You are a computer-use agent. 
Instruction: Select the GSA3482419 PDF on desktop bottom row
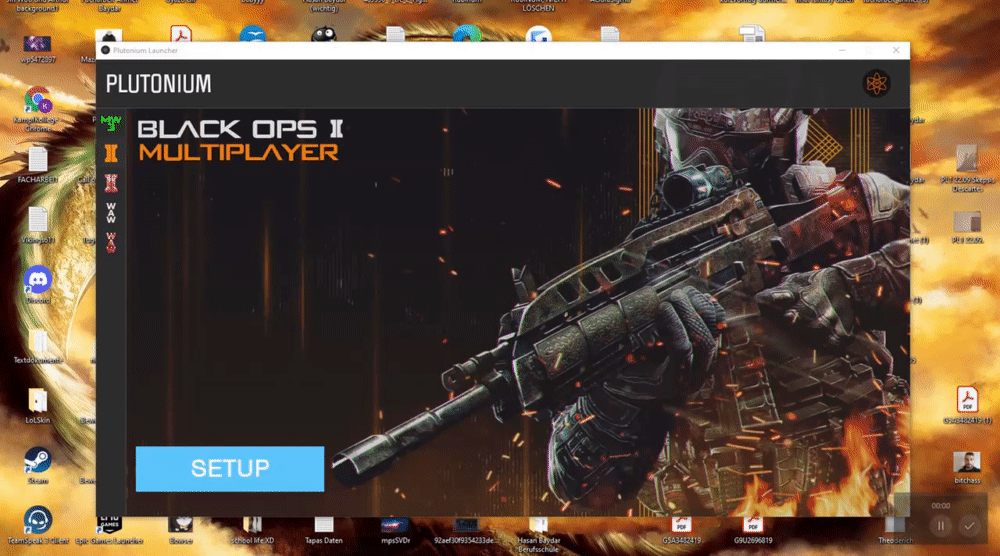point(681,530)
